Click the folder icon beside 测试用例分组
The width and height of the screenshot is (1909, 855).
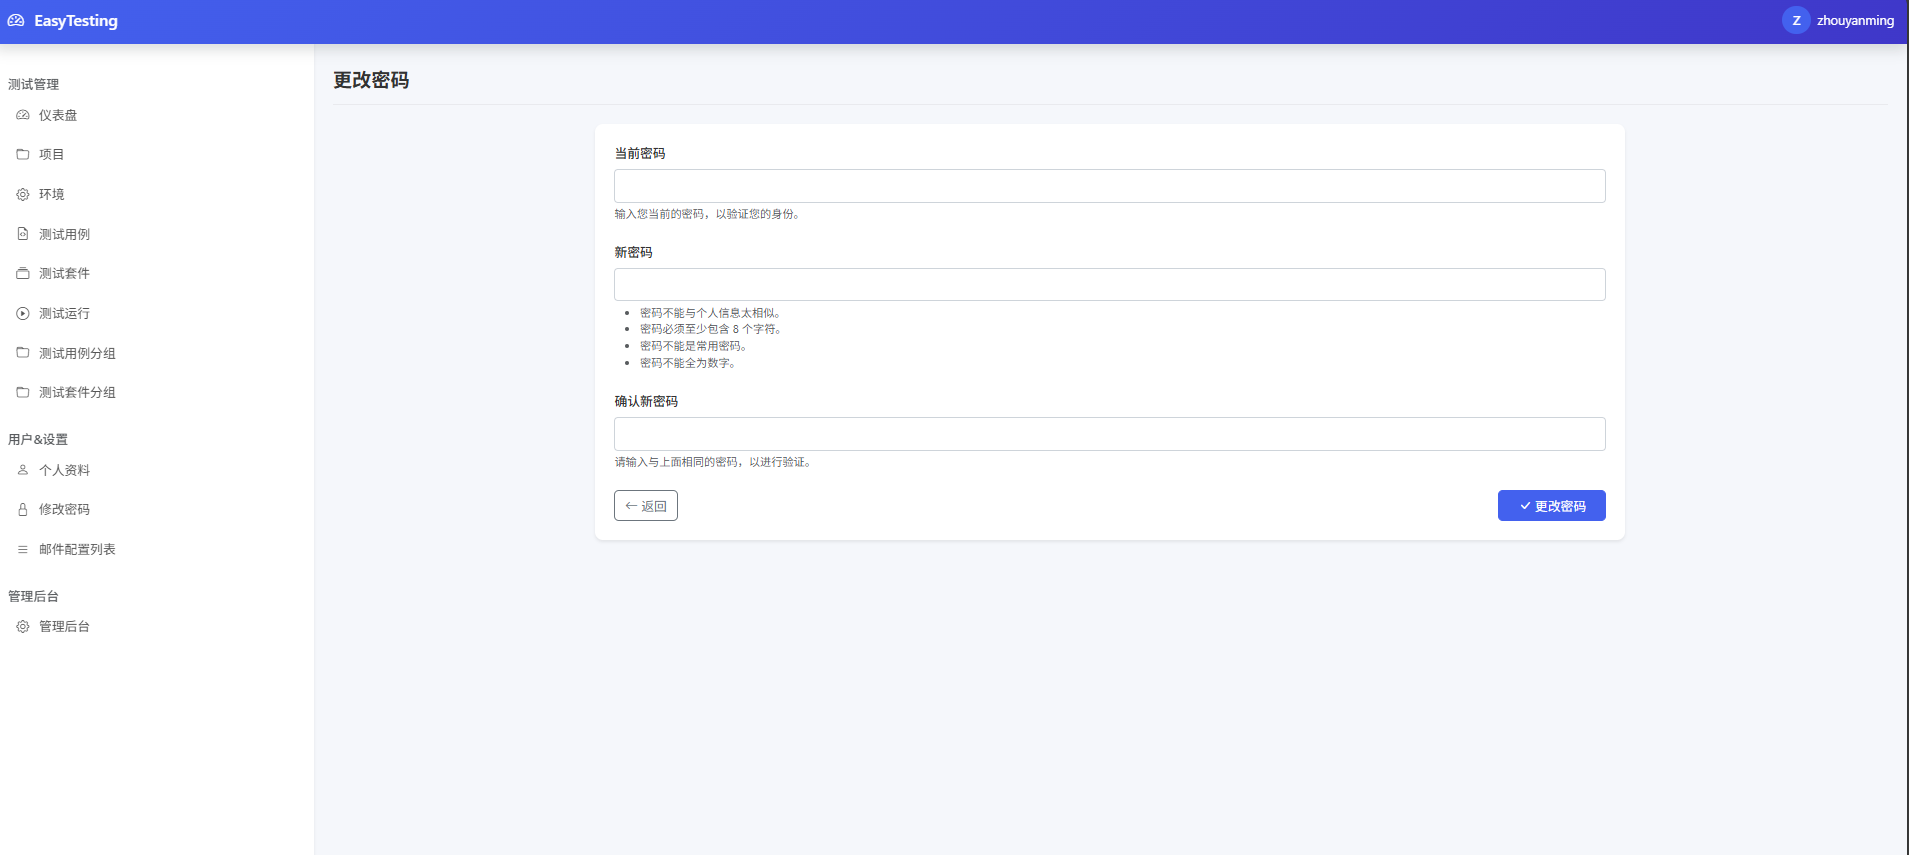(x=23, y=353)
